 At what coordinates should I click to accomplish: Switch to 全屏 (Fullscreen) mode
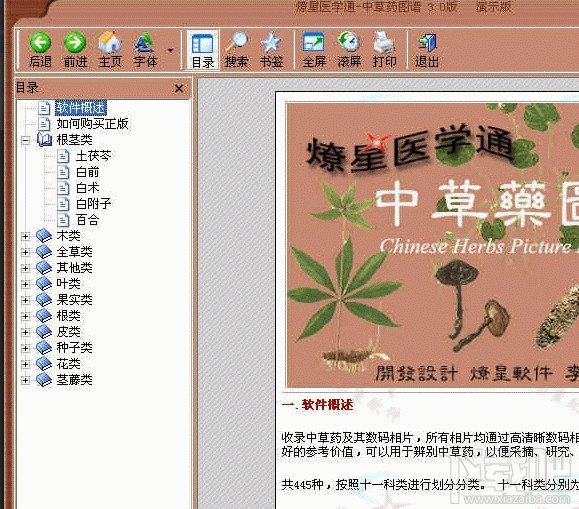[314, 49]
